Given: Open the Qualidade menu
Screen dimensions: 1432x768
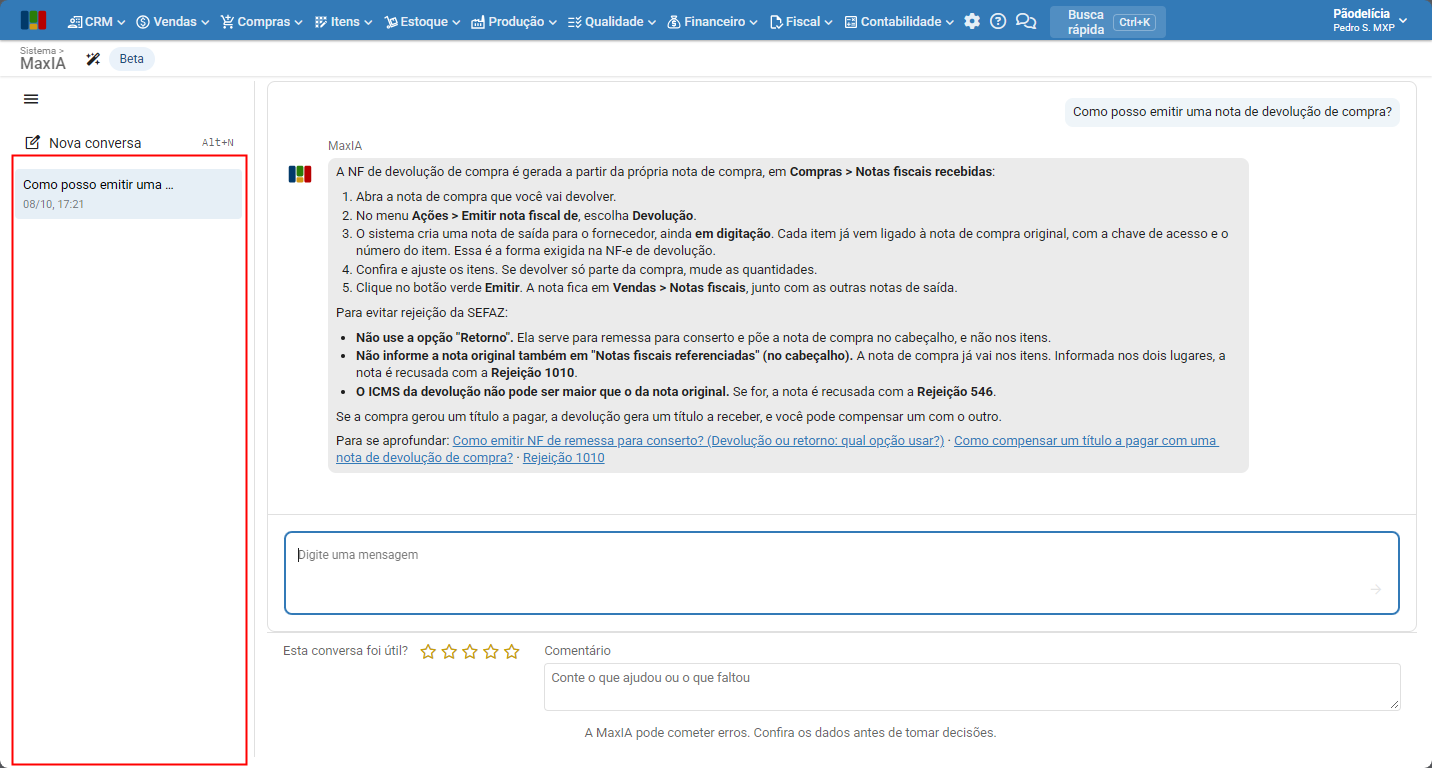Looking at the screenshot, I should click(611, 21).
